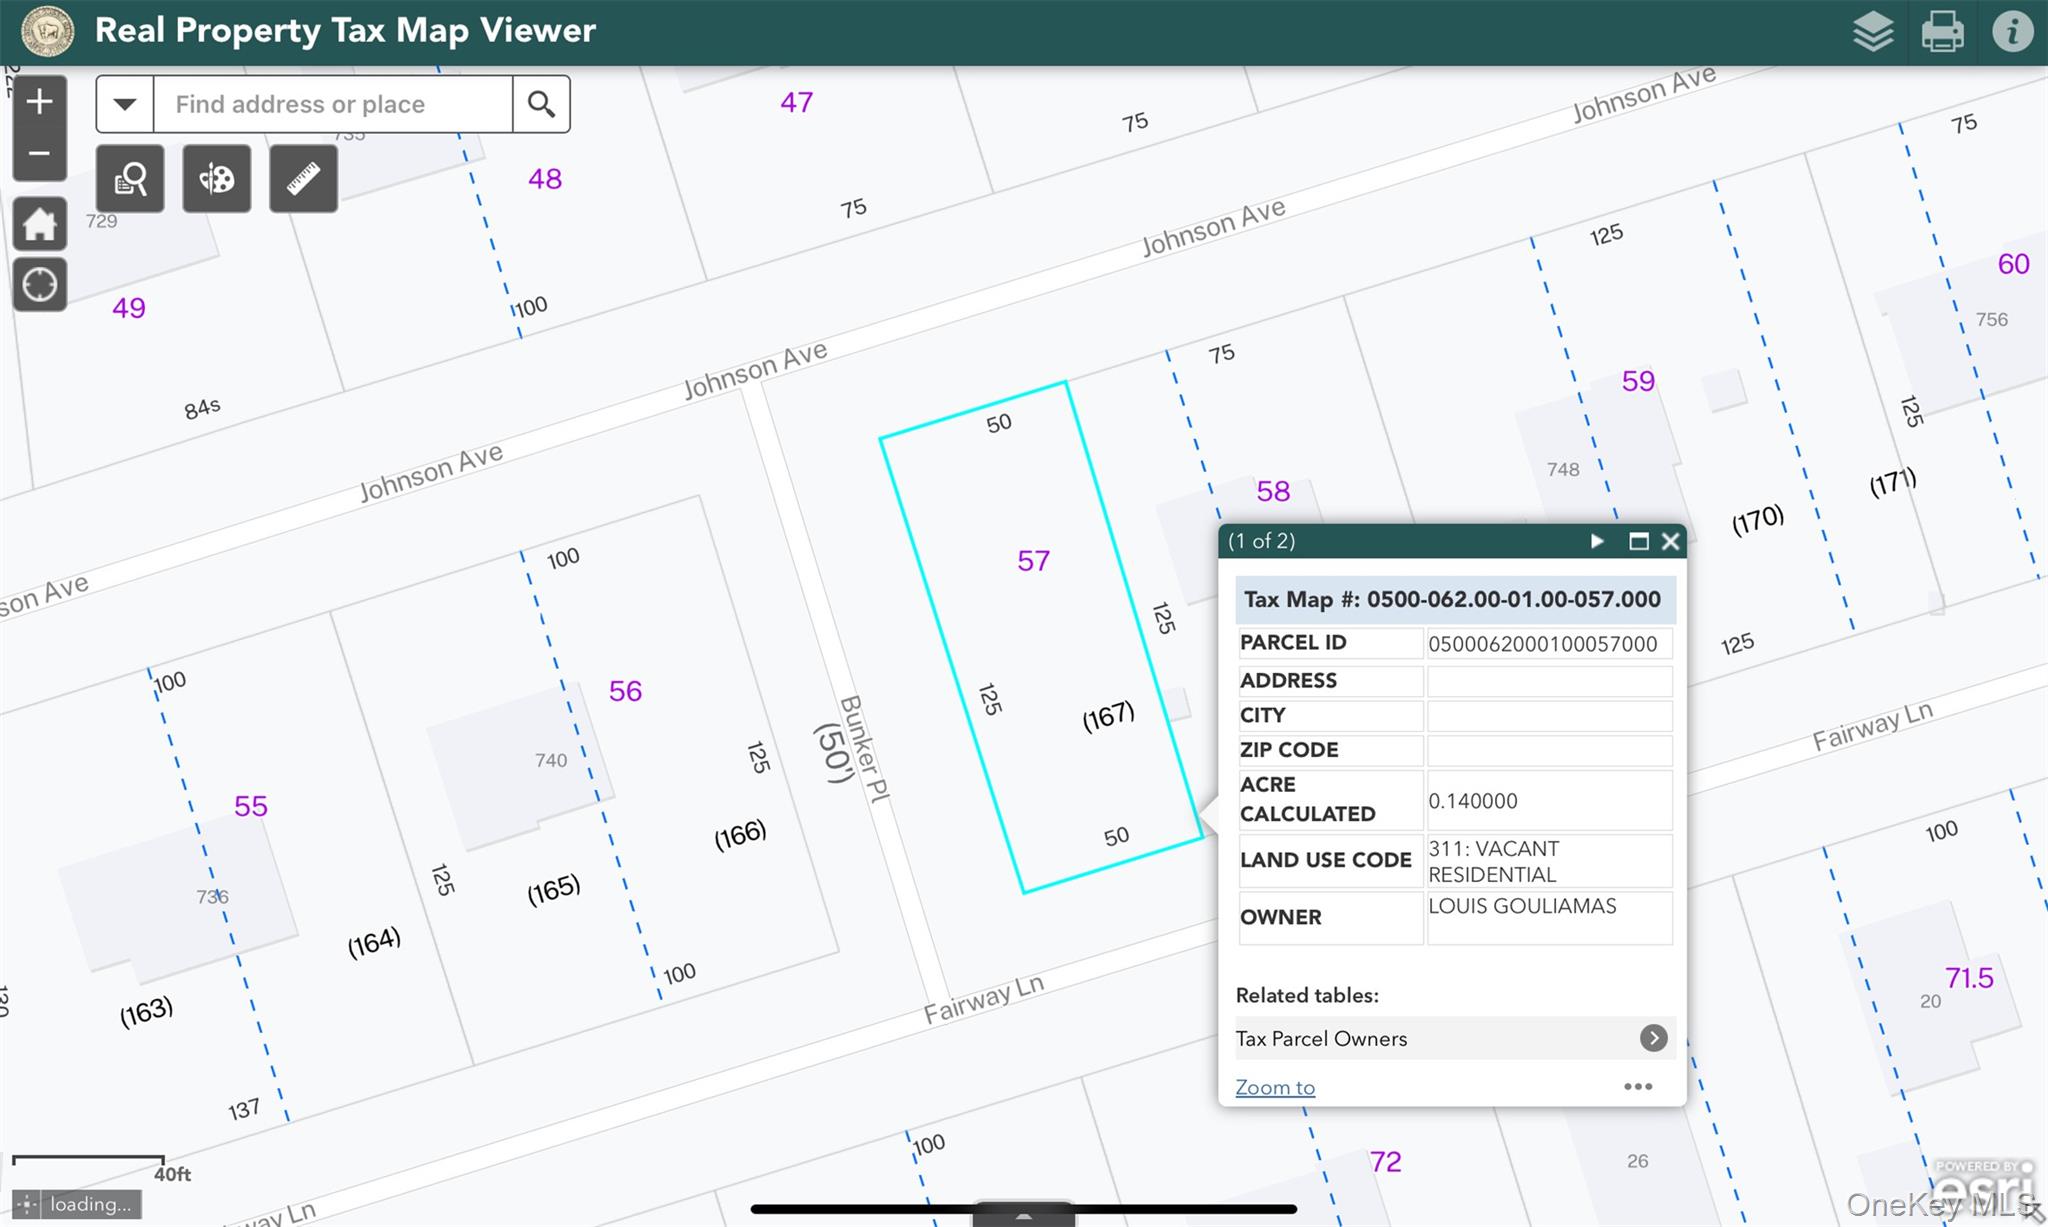Viewport: 2048px width, 1227px height.
Task: Open the parcel search tool icon
Action: click(x=130, y=178)
